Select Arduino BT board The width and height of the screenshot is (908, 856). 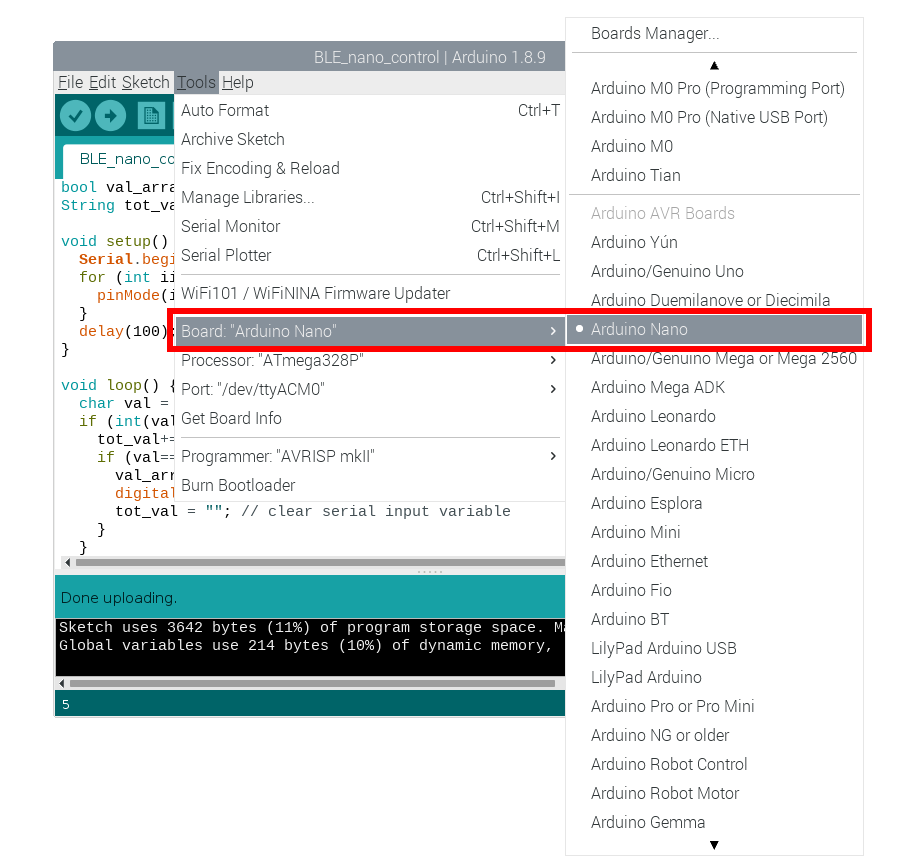click(714, 619)
